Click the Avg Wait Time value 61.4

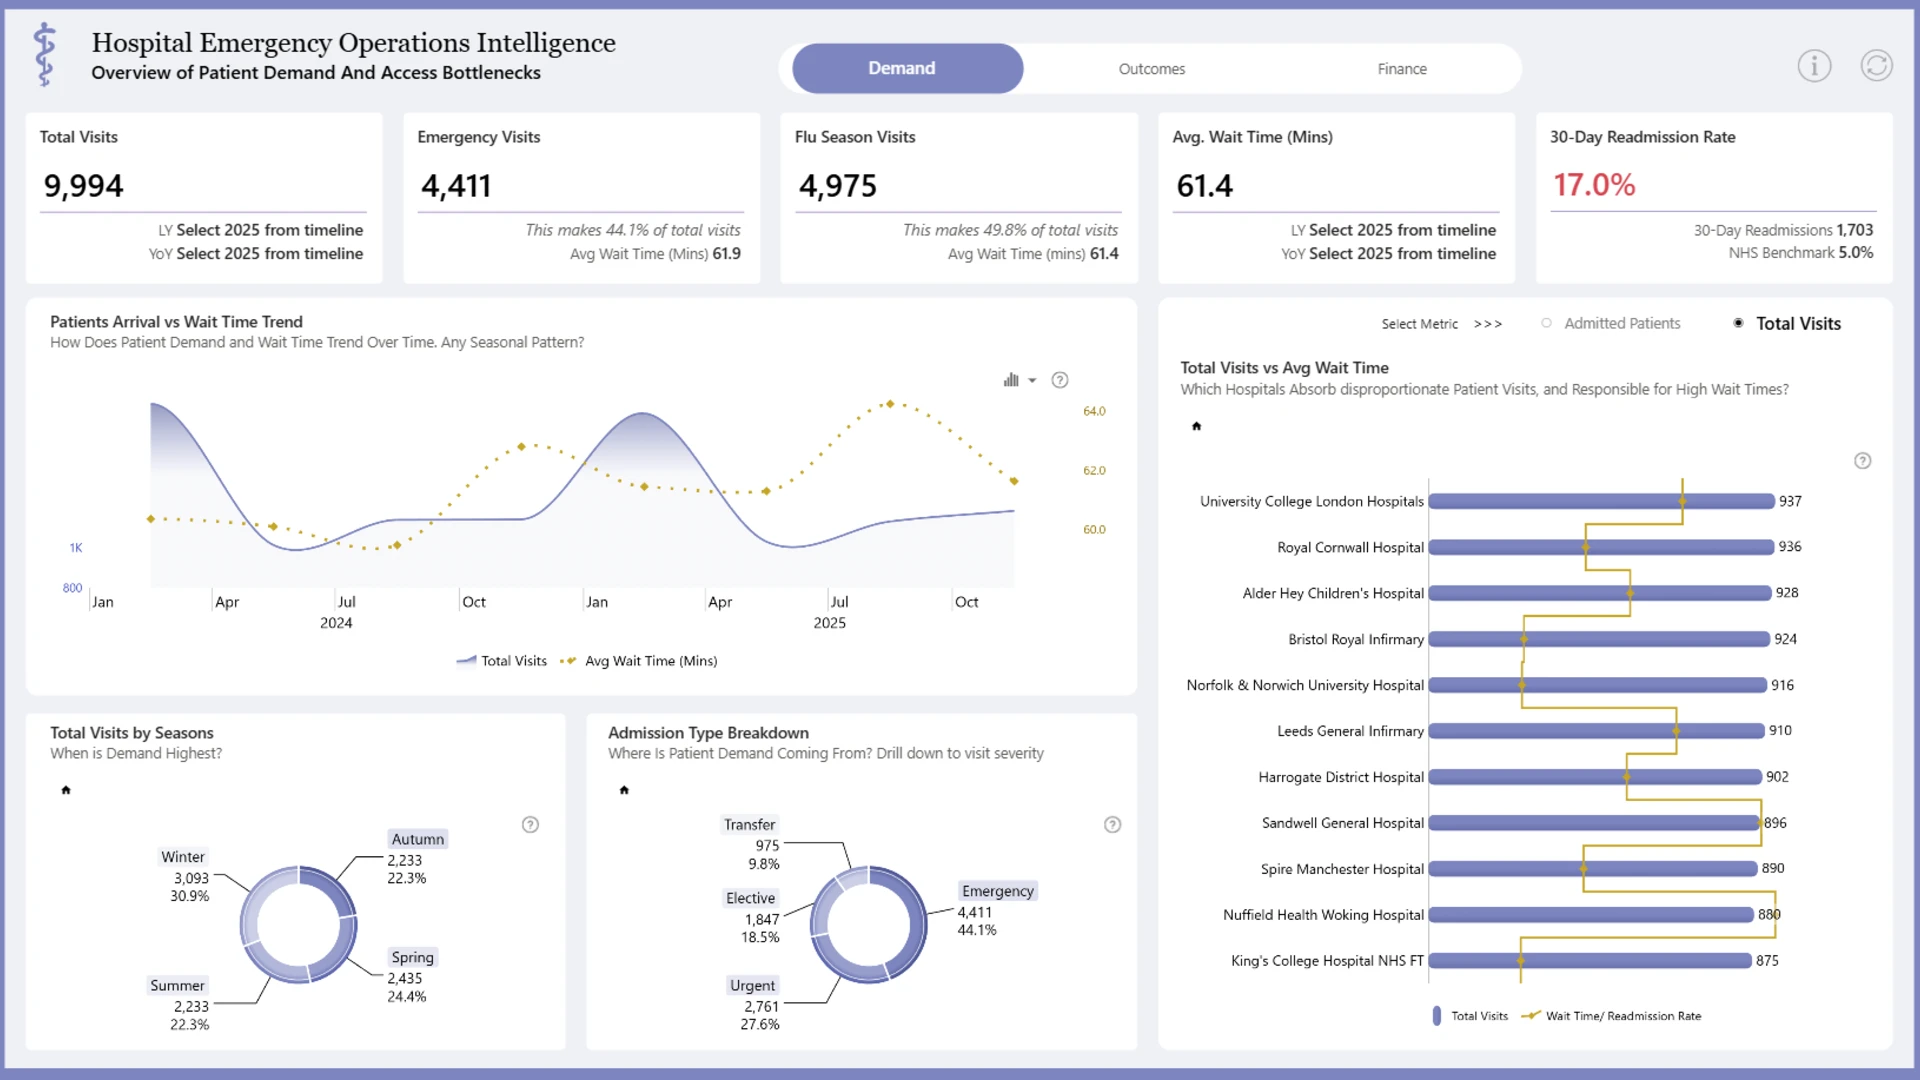(x=1204, y=185)
